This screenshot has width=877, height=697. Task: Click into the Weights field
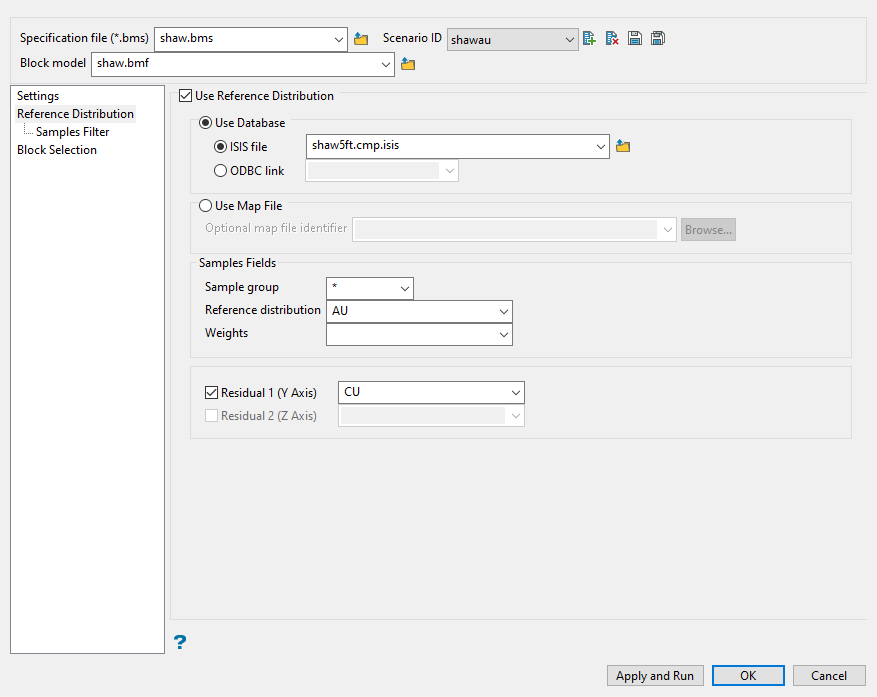click(410, 334)
